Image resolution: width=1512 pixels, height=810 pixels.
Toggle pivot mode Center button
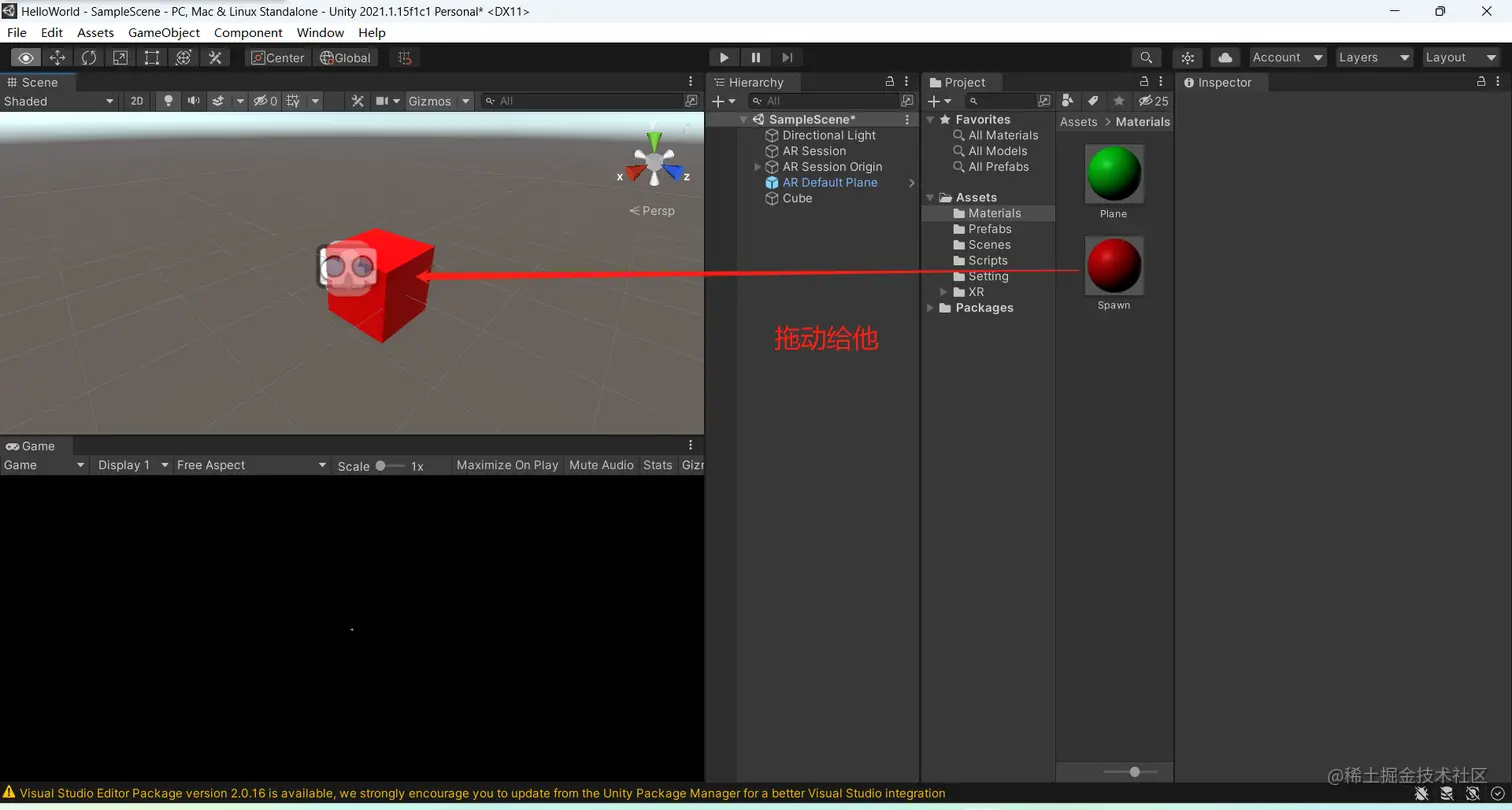click(x=277, y=58)
